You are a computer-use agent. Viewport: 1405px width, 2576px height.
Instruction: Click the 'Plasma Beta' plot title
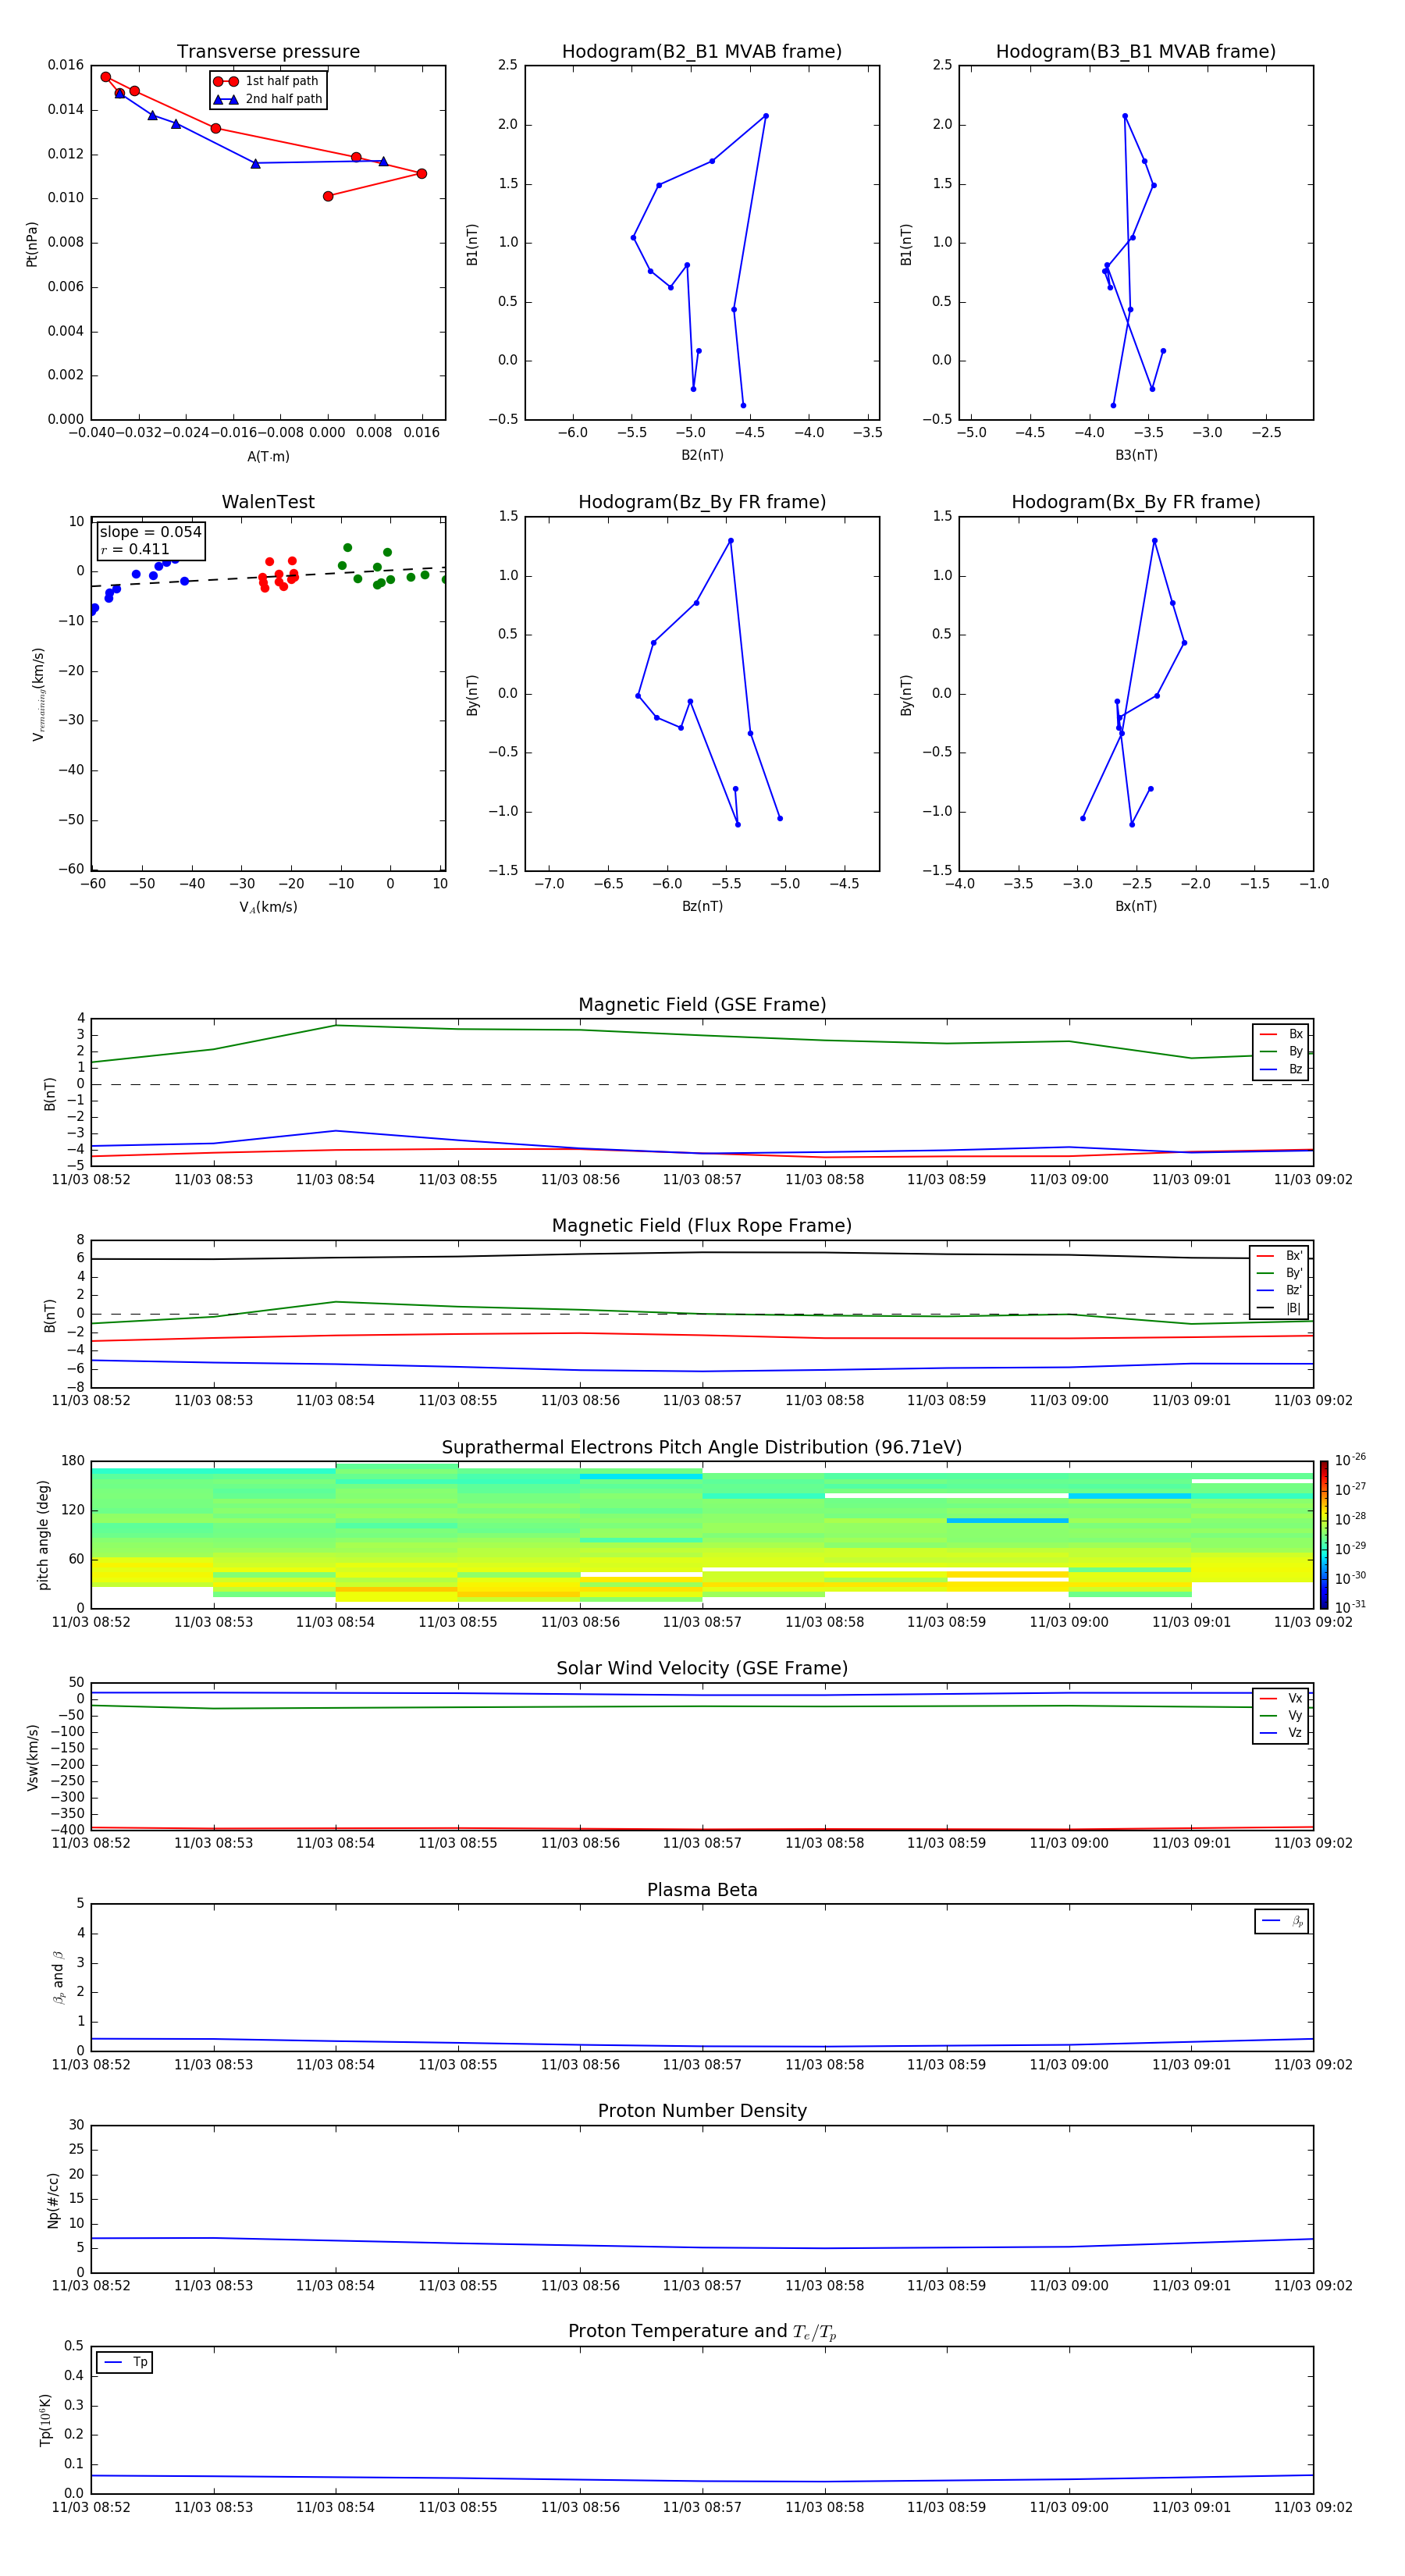(x=702, y=1891)
